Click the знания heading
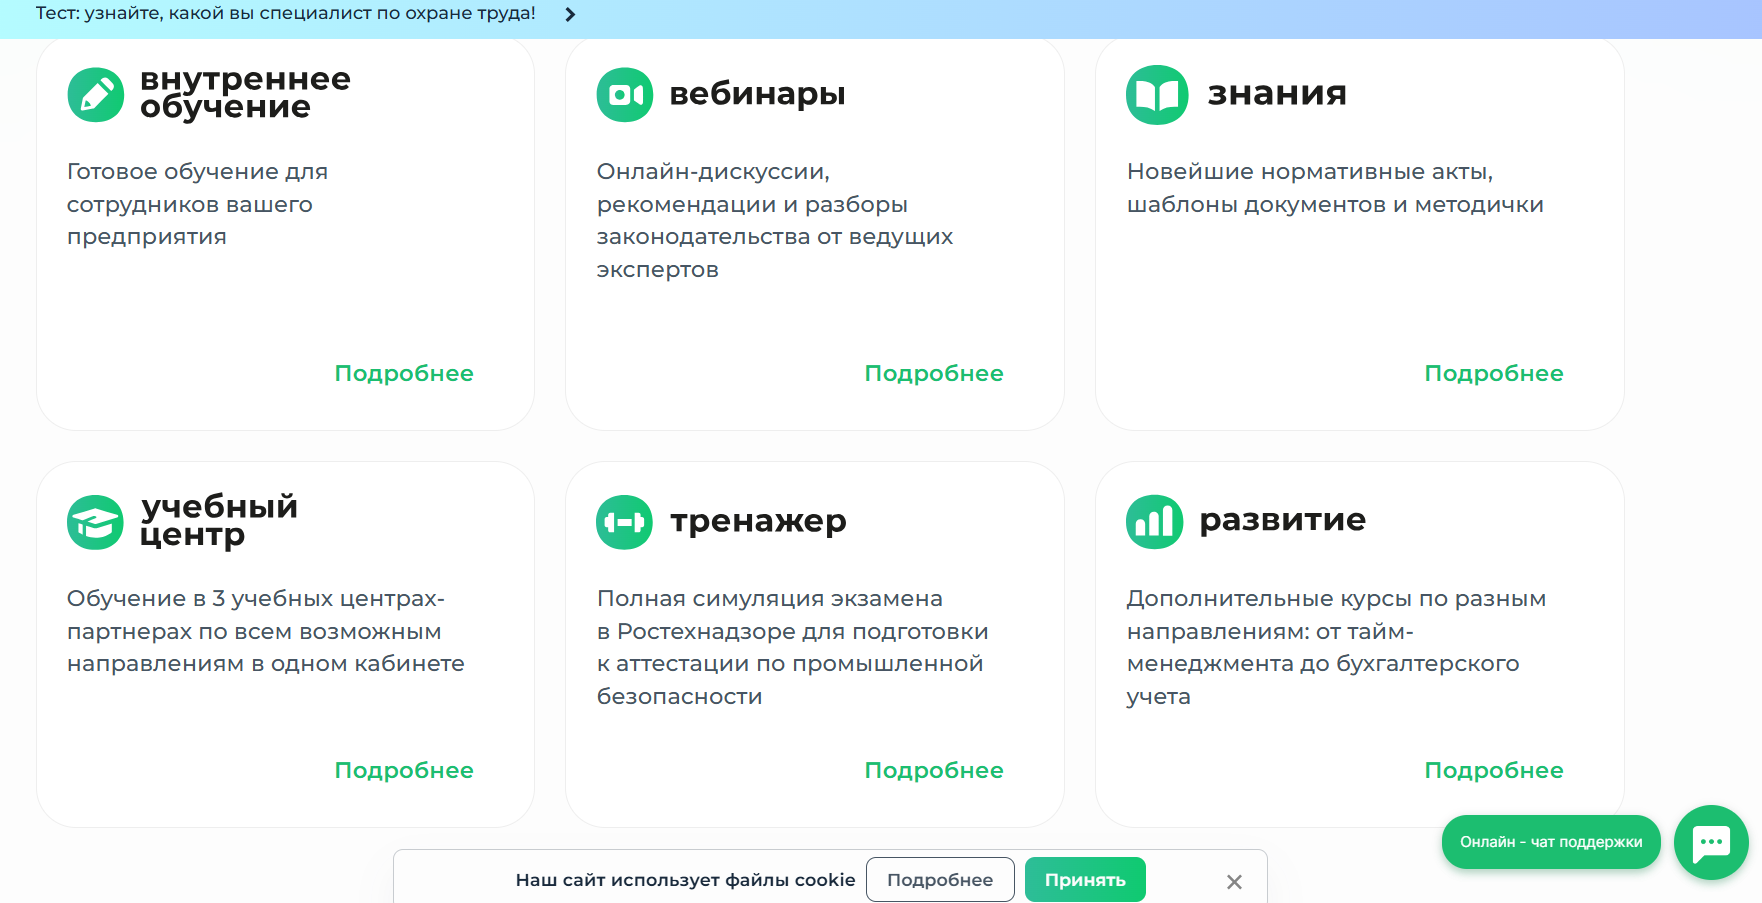Image resolution: width=1762 pixels, height=903 pixels. pyautogui.click(x=1277, y=93)
